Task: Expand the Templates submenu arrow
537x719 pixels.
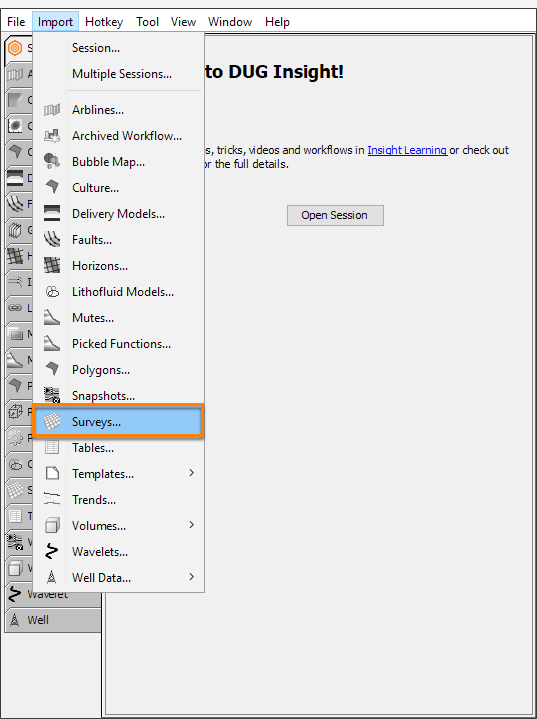Action: click(192, 473)
